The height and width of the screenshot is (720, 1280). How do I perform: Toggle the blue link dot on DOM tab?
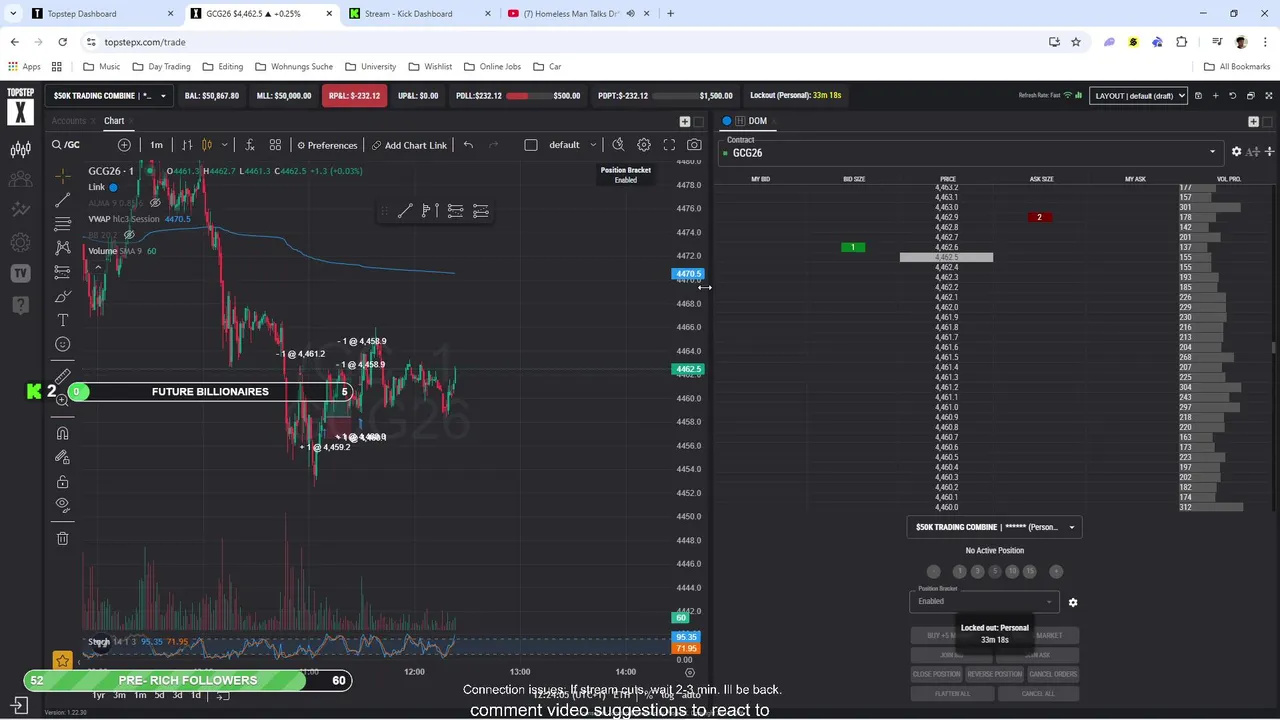point(727,121)
